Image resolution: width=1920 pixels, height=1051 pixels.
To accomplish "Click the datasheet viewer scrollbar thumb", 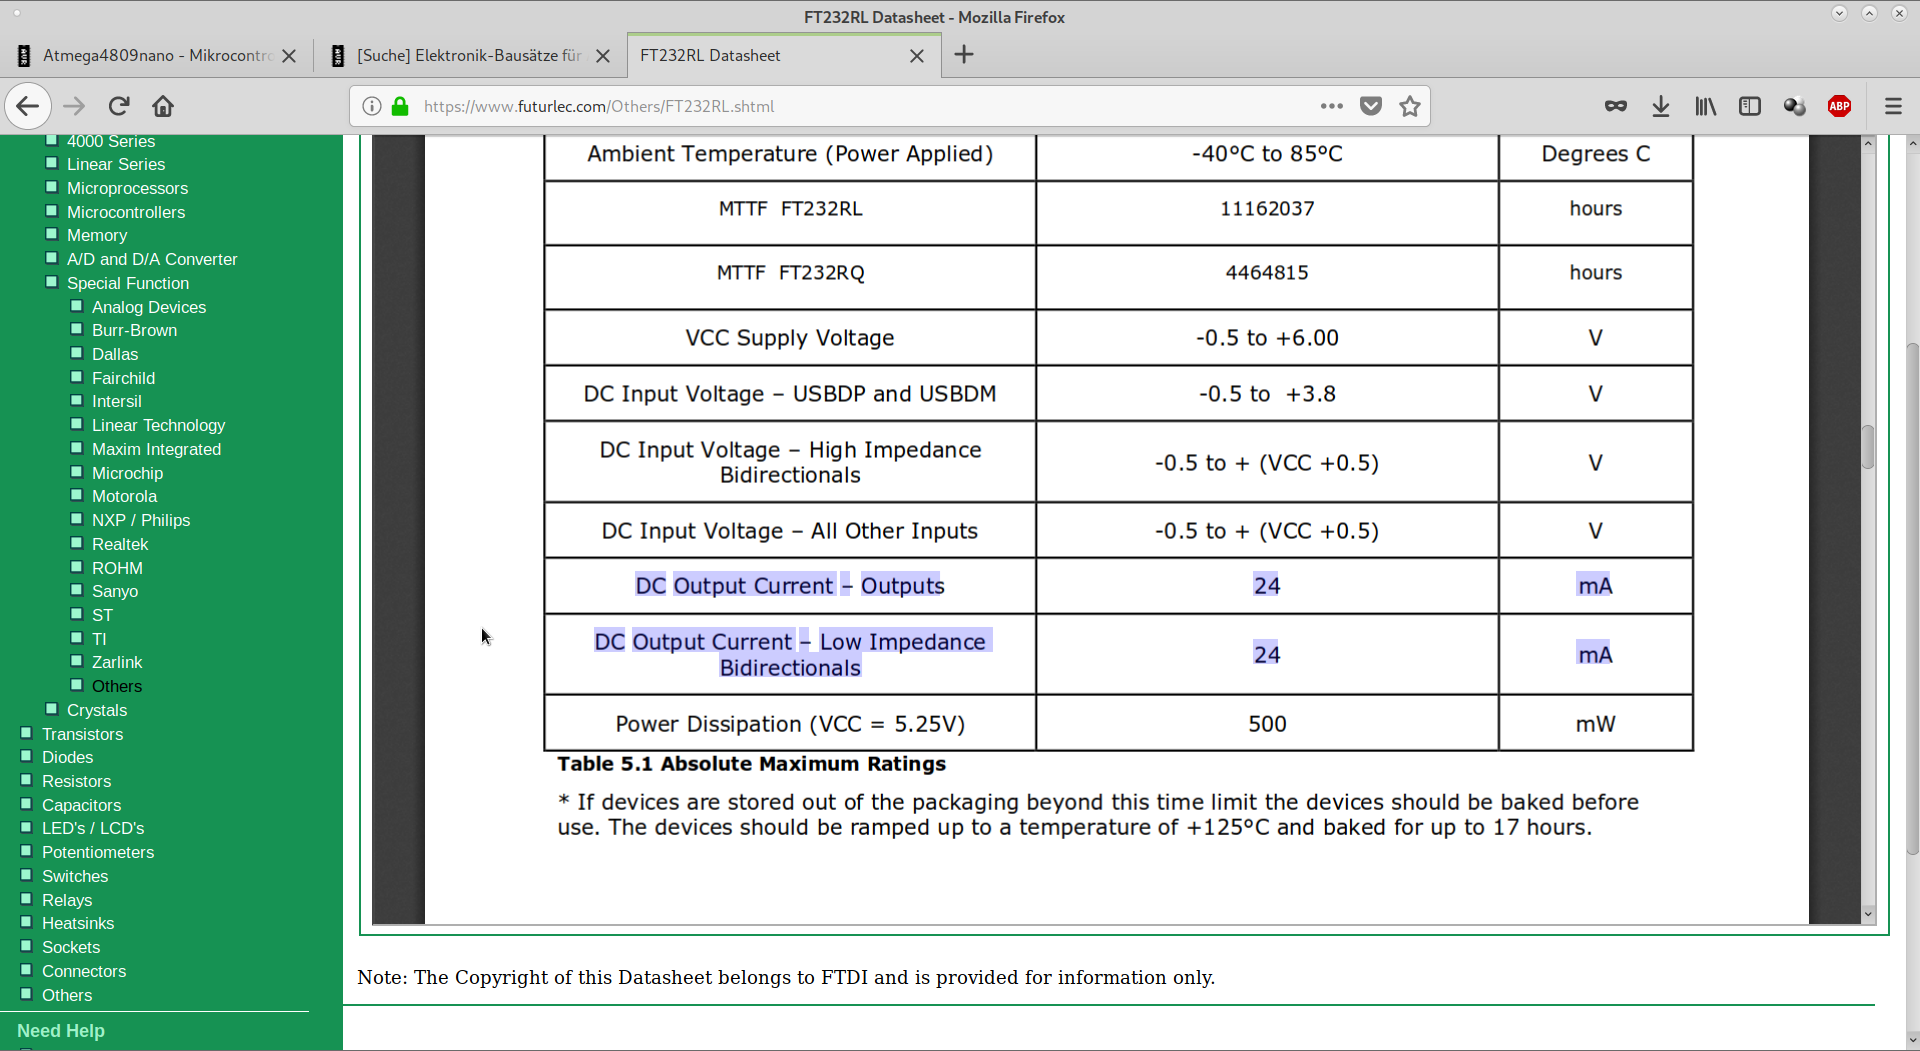I will coord(1868,447).
